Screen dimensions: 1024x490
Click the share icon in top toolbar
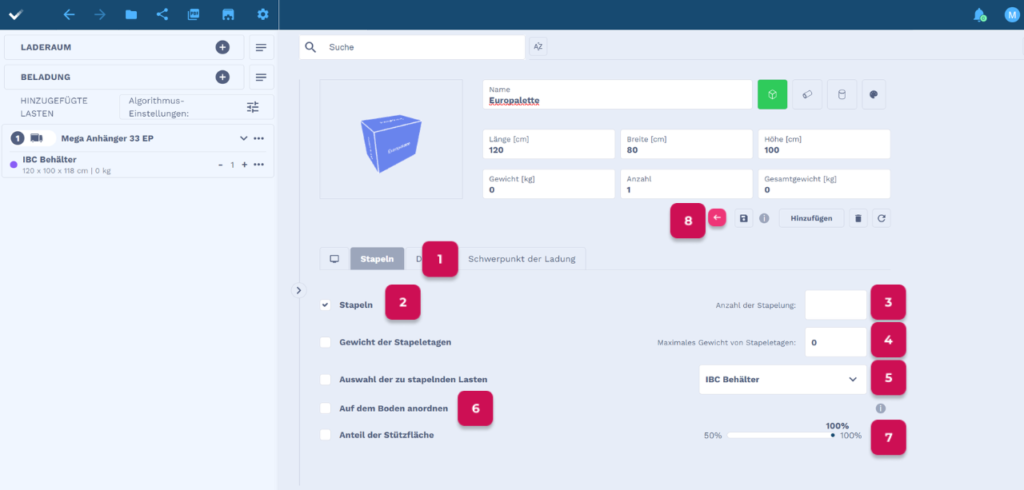(x=162, y=15)
